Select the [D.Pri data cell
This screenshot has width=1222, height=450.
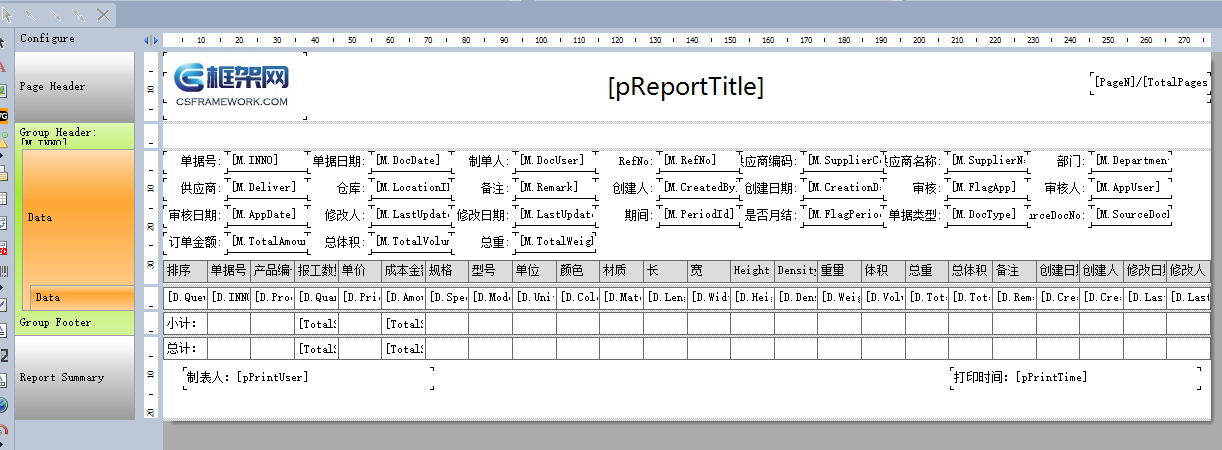(360, 297)
